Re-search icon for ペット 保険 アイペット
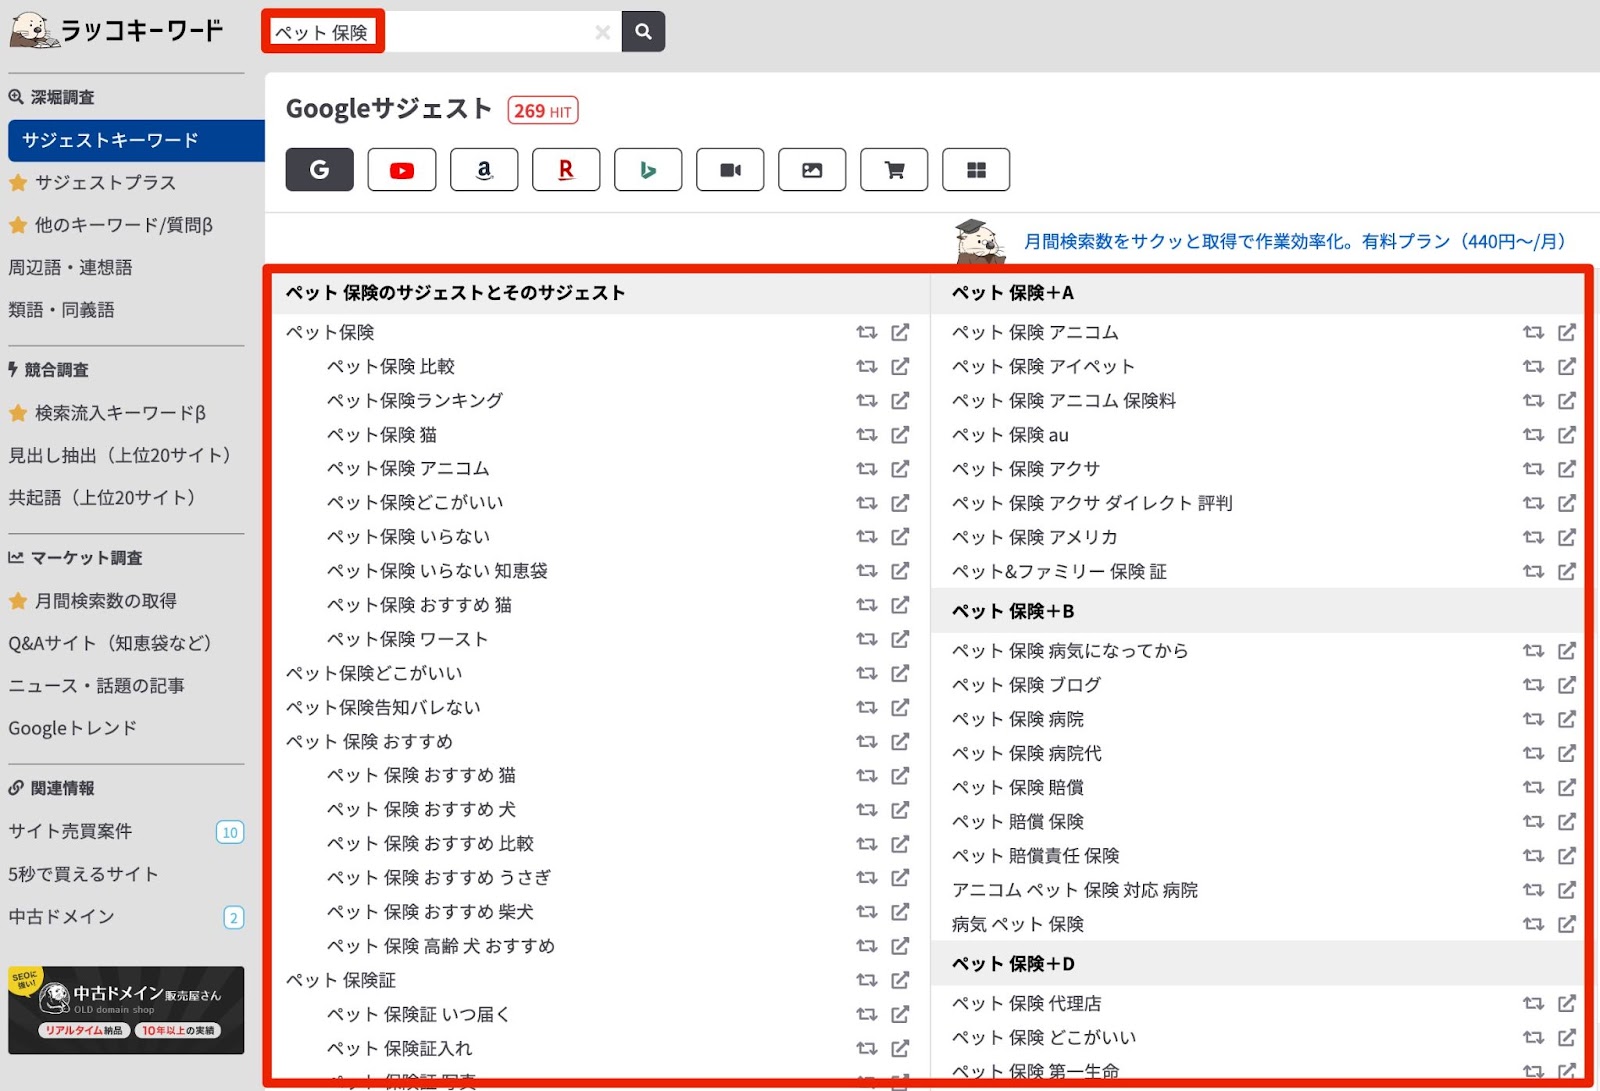The image size is (1600, 1091). [x=1533, y=366]
